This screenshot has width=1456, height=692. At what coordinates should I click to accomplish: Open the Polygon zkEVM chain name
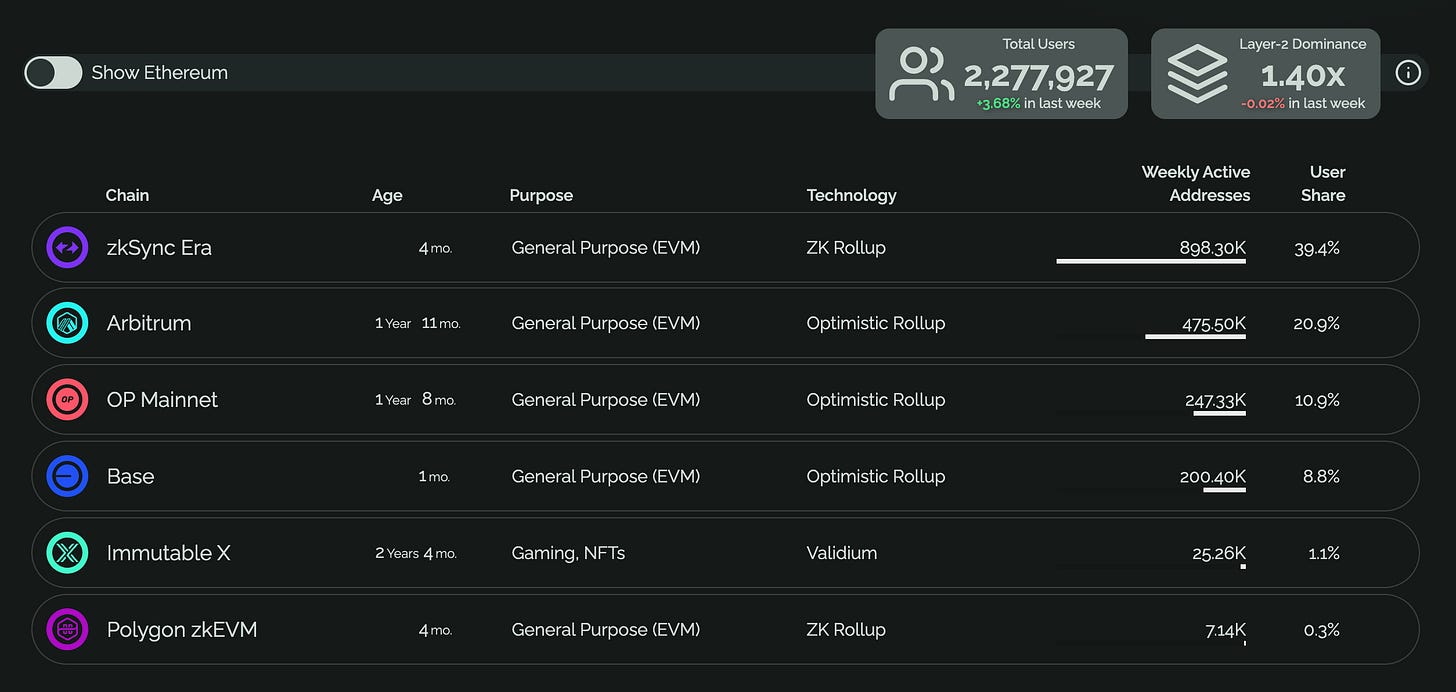click(x=182, y=630)
